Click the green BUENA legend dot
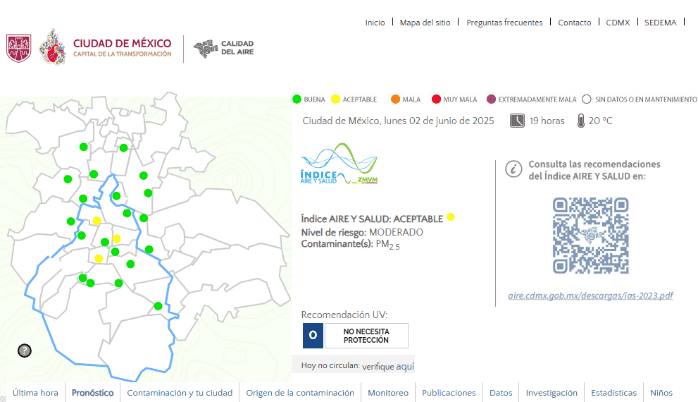The image size is (698, 402). (296, 99)
